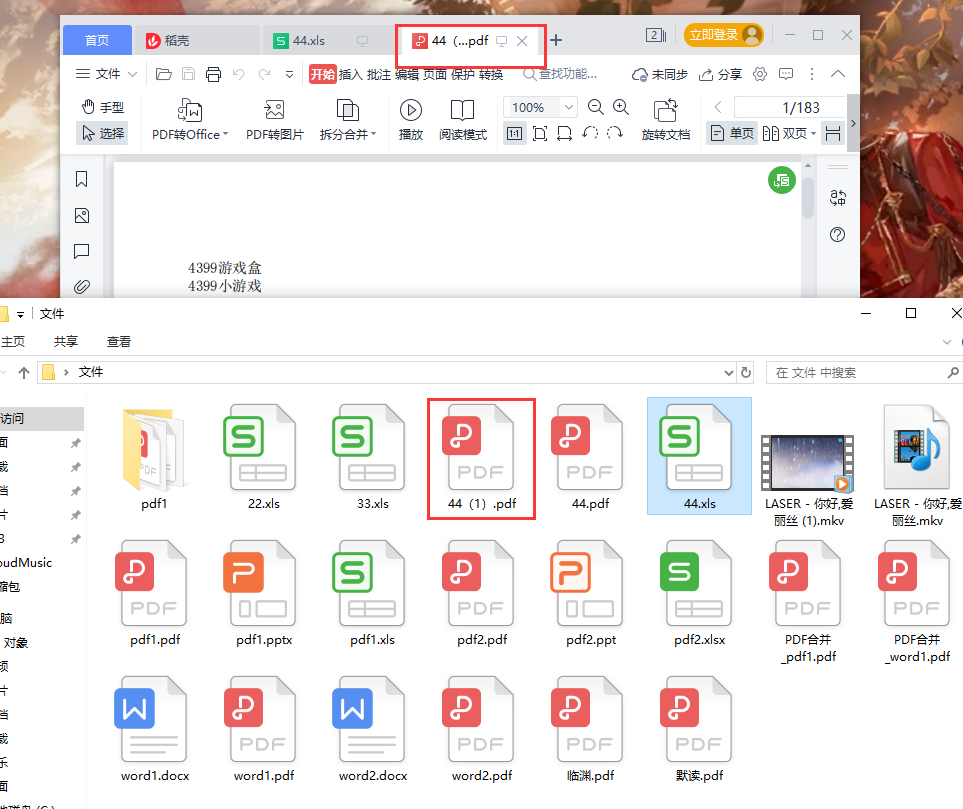Refresh the Explorer folder
Screen dimensions: 963x809
746,372
